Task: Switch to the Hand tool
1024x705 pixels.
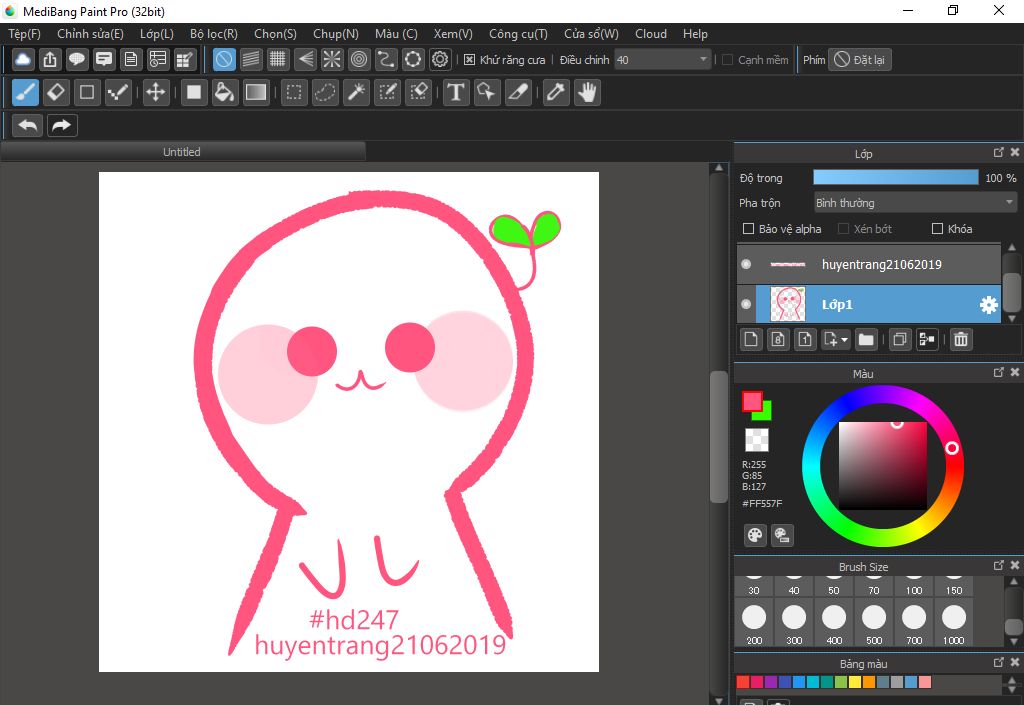Action: (x=586, y=93)
